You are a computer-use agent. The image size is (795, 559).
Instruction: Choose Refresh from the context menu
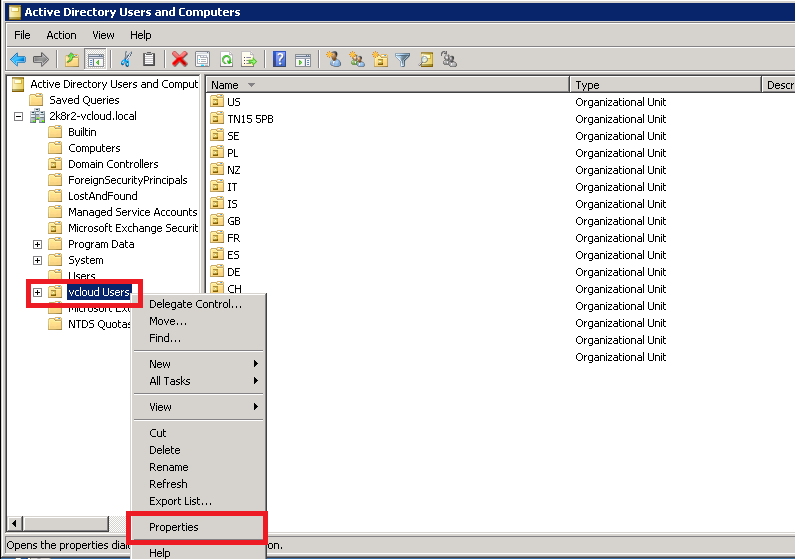pyautogui.click(x=198, y=484)
